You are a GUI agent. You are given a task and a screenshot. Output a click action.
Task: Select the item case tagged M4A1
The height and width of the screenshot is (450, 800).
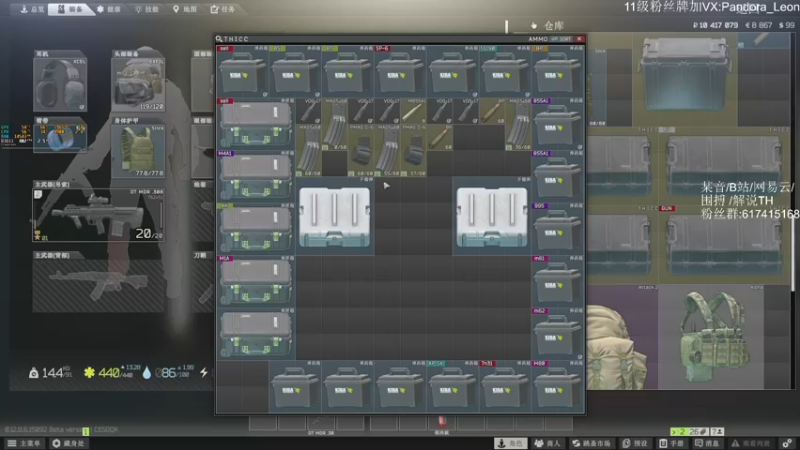256,176
